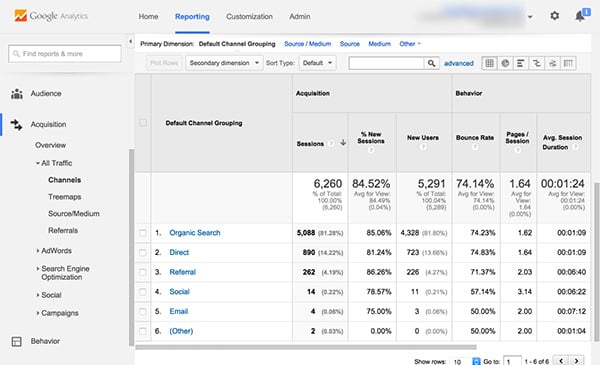Switch to Percentage pie chart view icon
The image size is (600, 365).
pyautogui.click(x=505, y=64)
